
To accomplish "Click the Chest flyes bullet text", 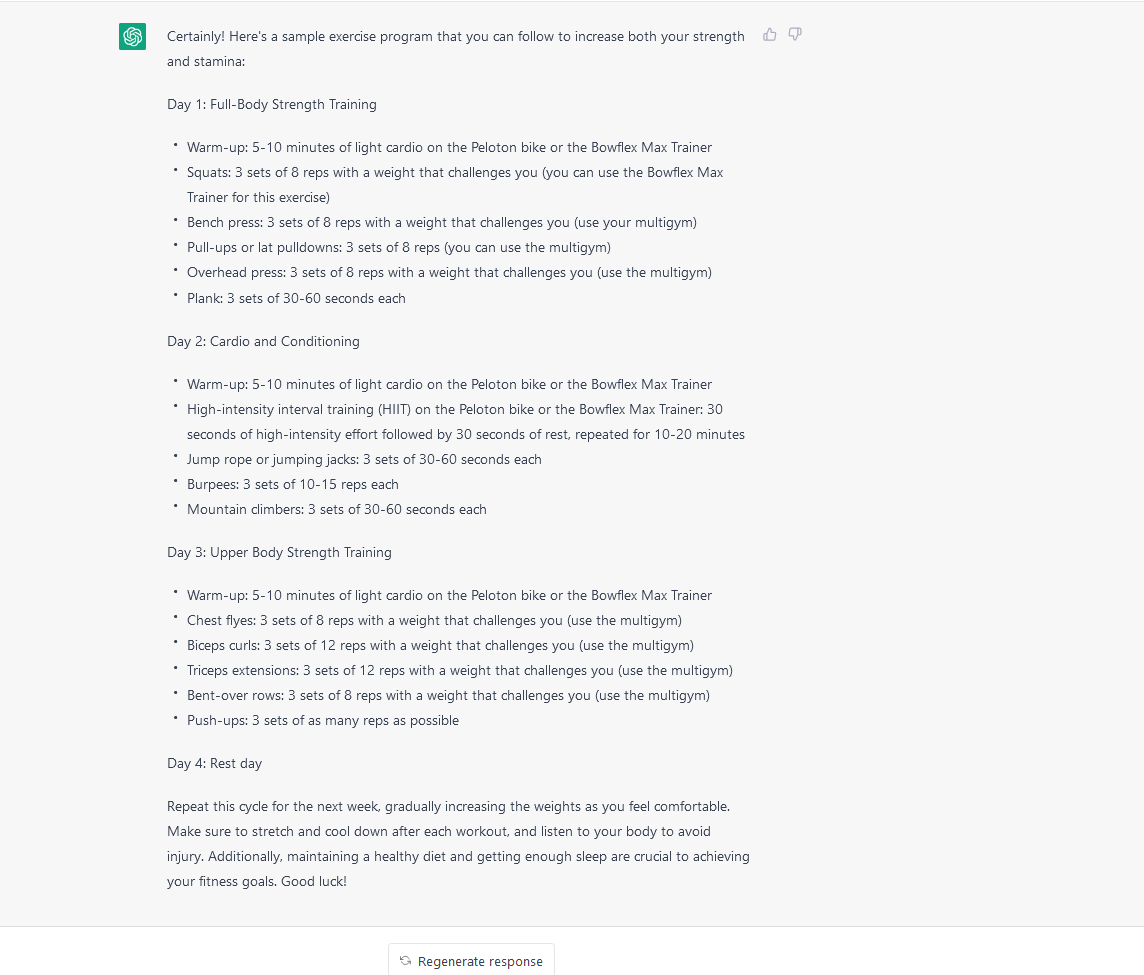I will click(x=434, y=620).
